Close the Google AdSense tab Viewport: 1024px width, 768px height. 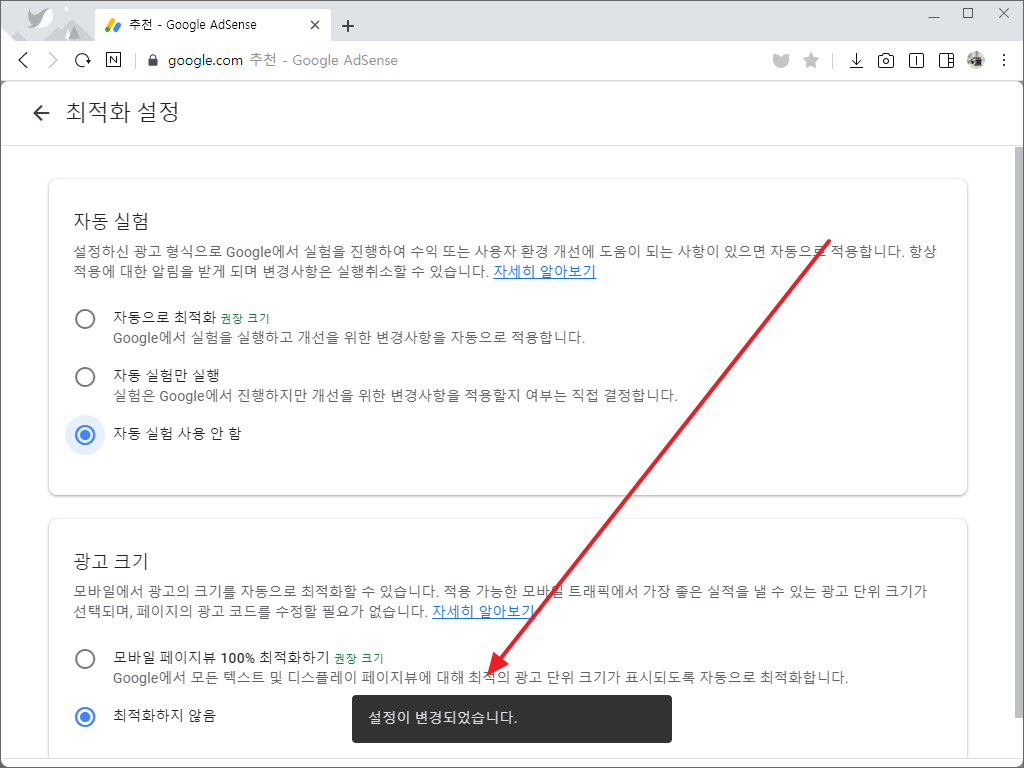point(315,25)
